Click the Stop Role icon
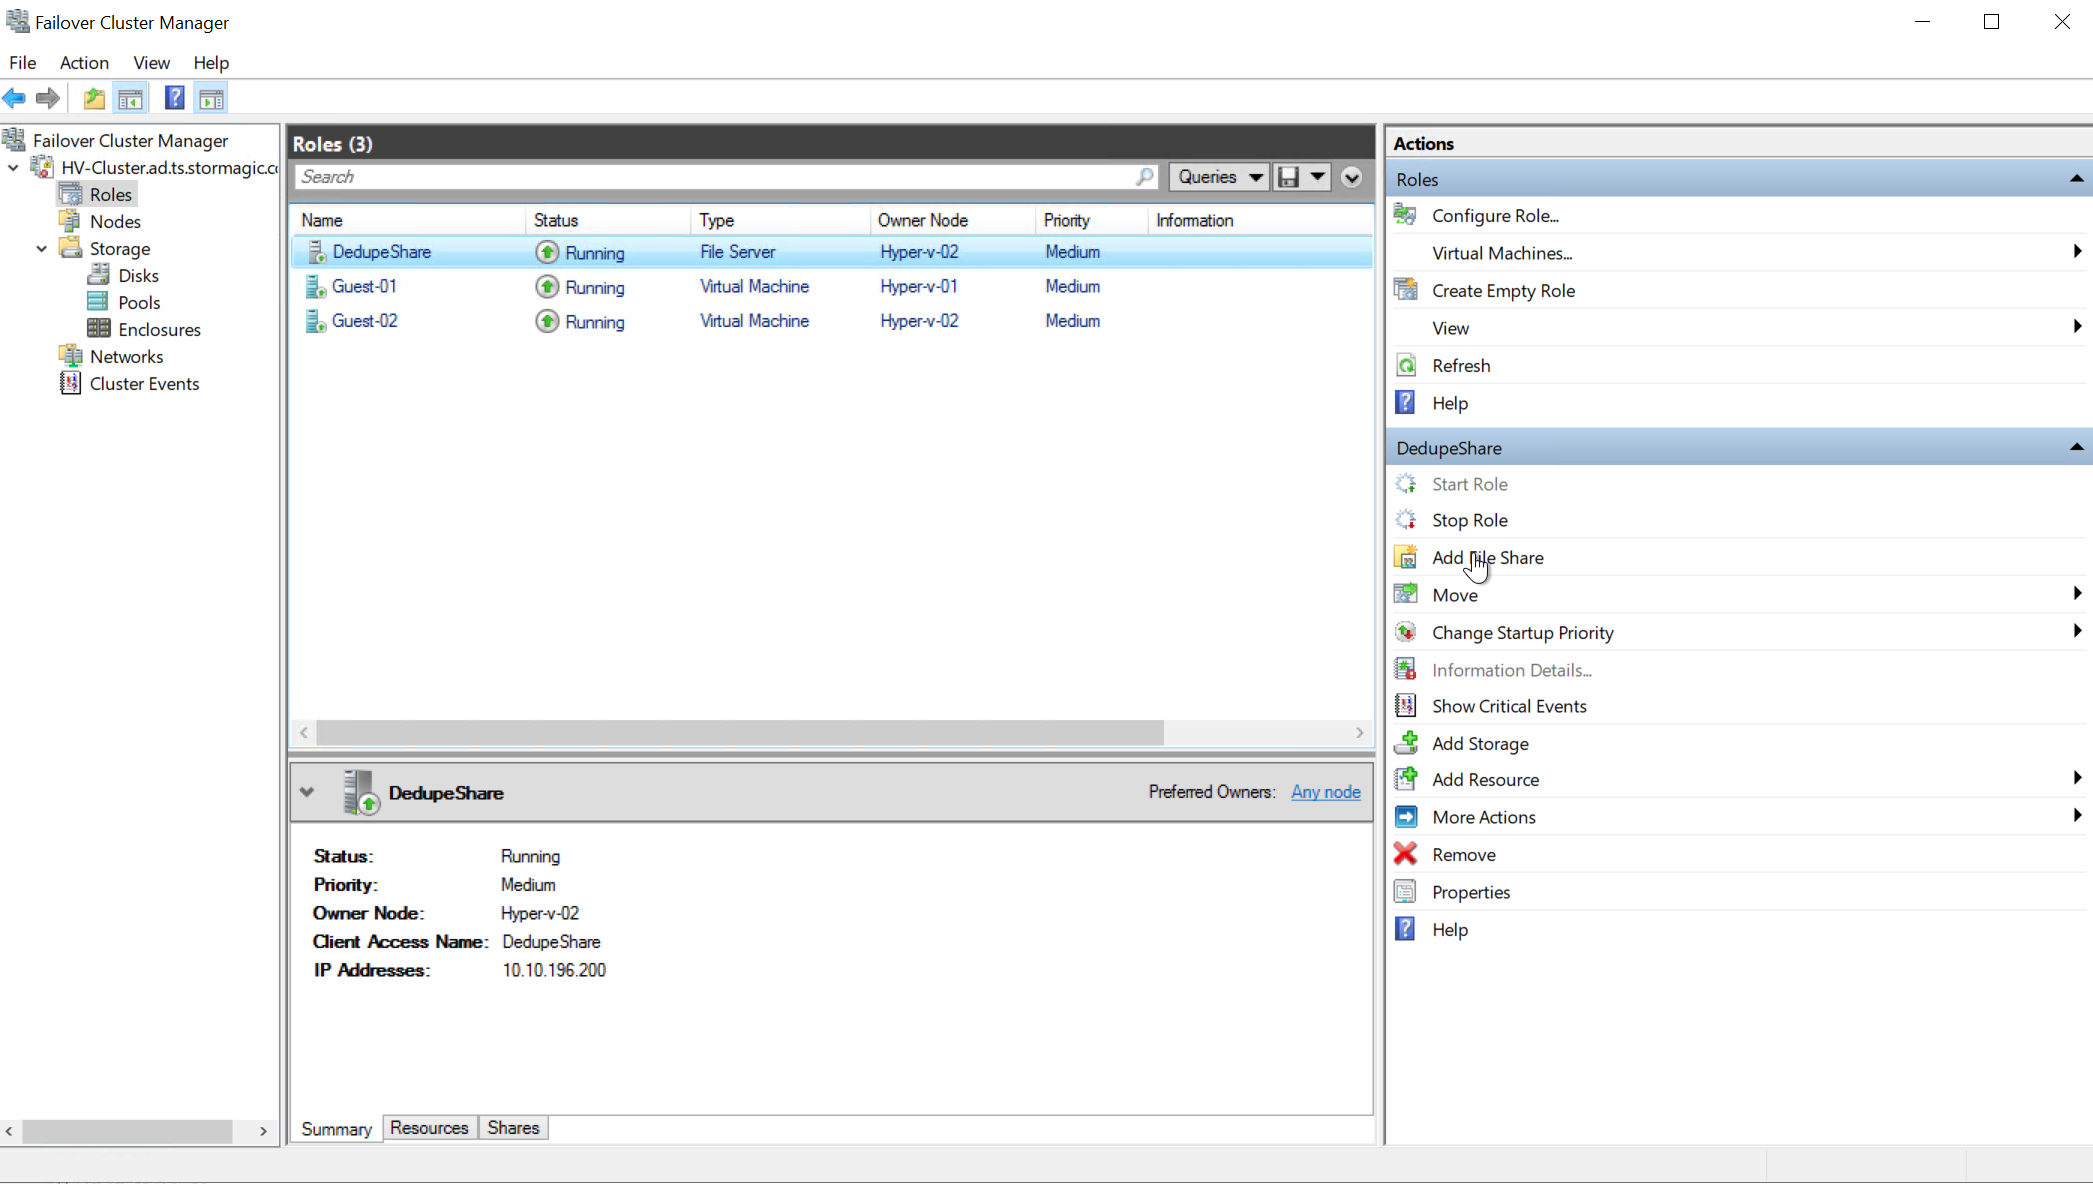Image resolution: width=2093 pixels, height=1184 pixels. pos(1405,520)
